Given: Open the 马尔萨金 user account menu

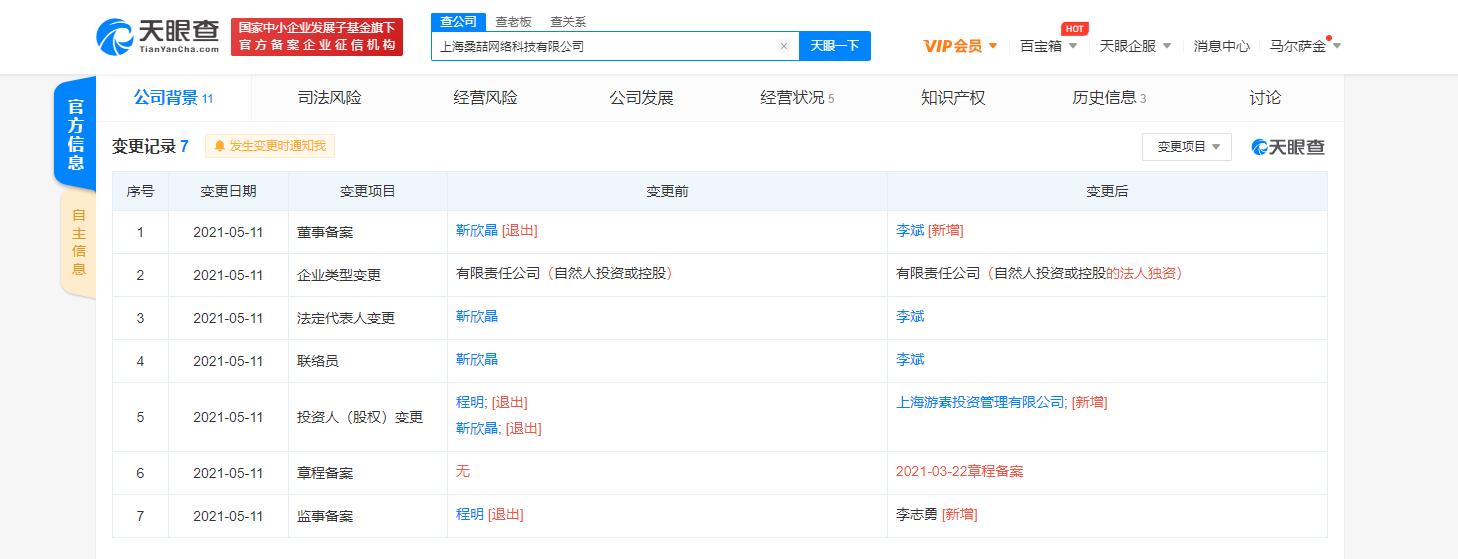Looking at the screenshot, I should coord(1304,46).
